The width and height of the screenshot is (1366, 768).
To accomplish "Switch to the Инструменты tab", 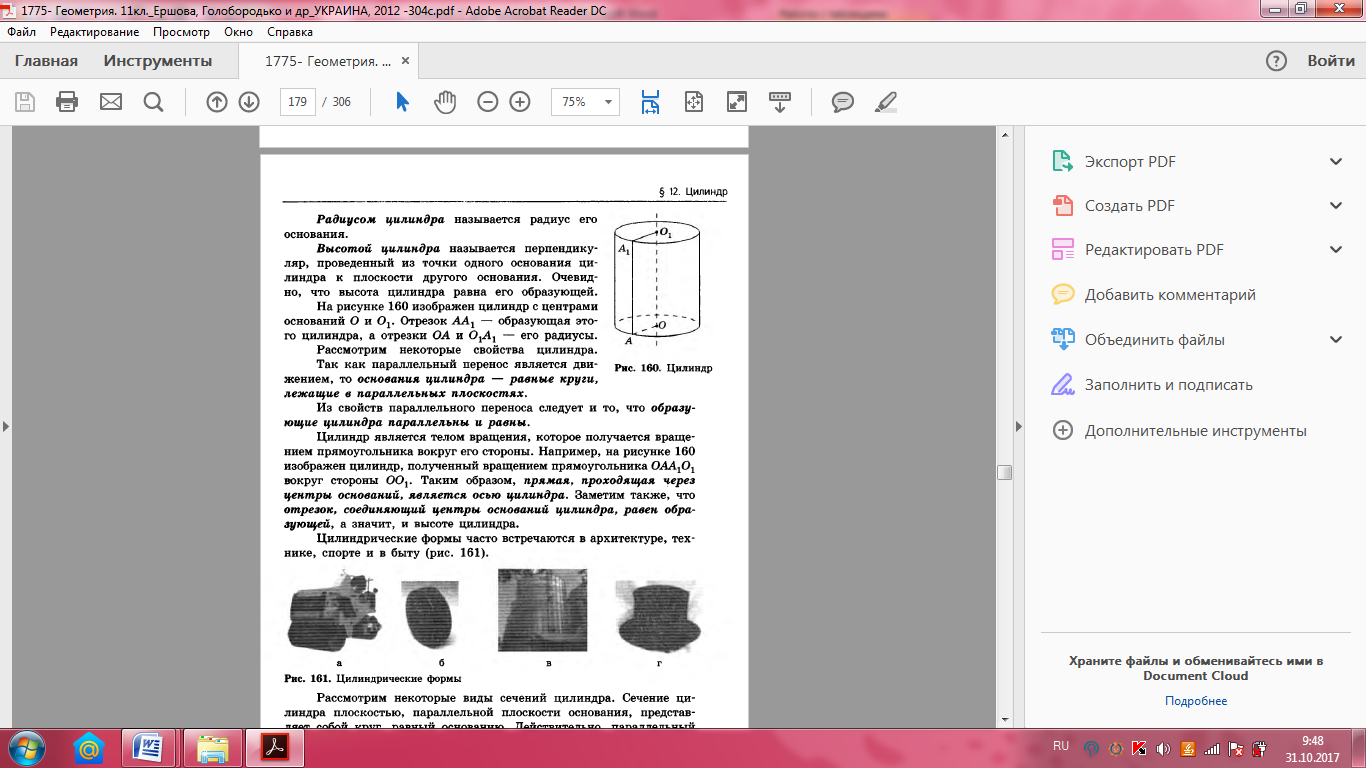I will click(158, 61).
